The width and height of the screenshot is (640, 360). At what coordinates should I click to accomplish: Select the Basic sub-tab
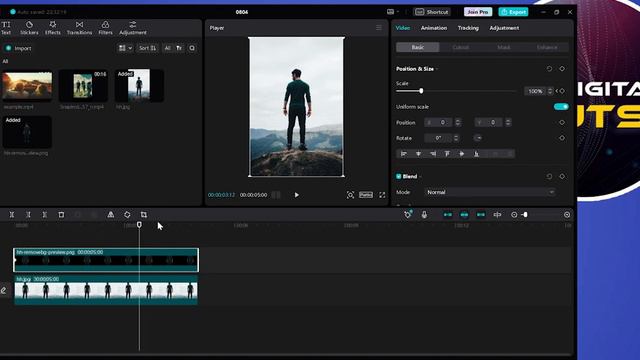(418, 47)
